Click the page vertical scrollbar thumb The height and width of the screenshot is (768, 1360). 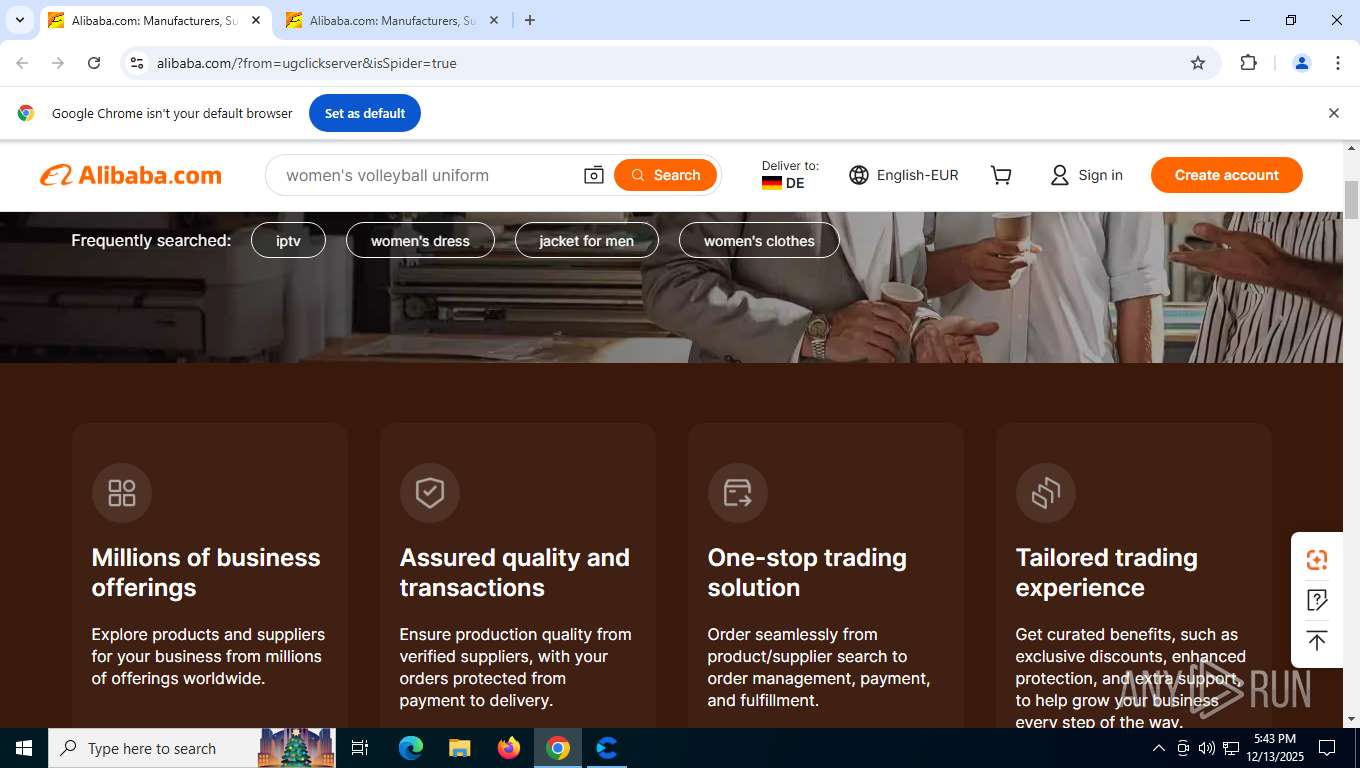point(1351,200)
